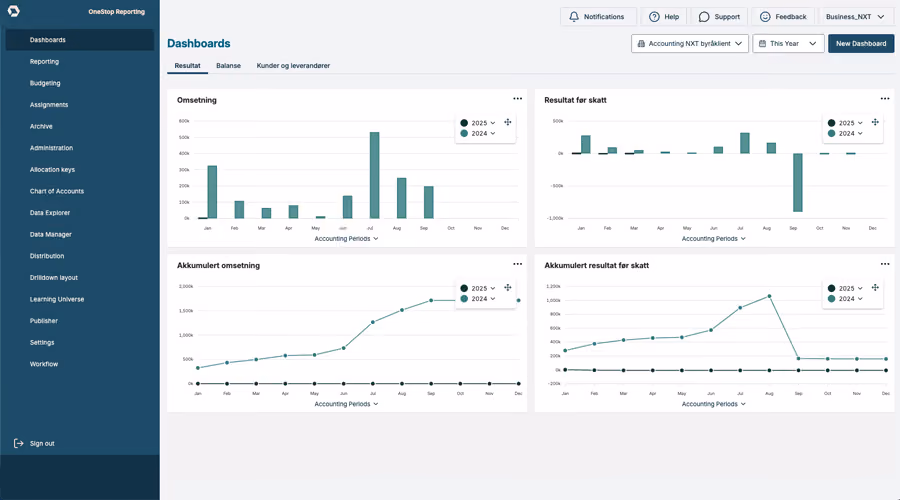This screenshot has height=500, width=900.
Task: Open Akkumulert resultat før skatt three-dot menu
Action: (885, 264)
